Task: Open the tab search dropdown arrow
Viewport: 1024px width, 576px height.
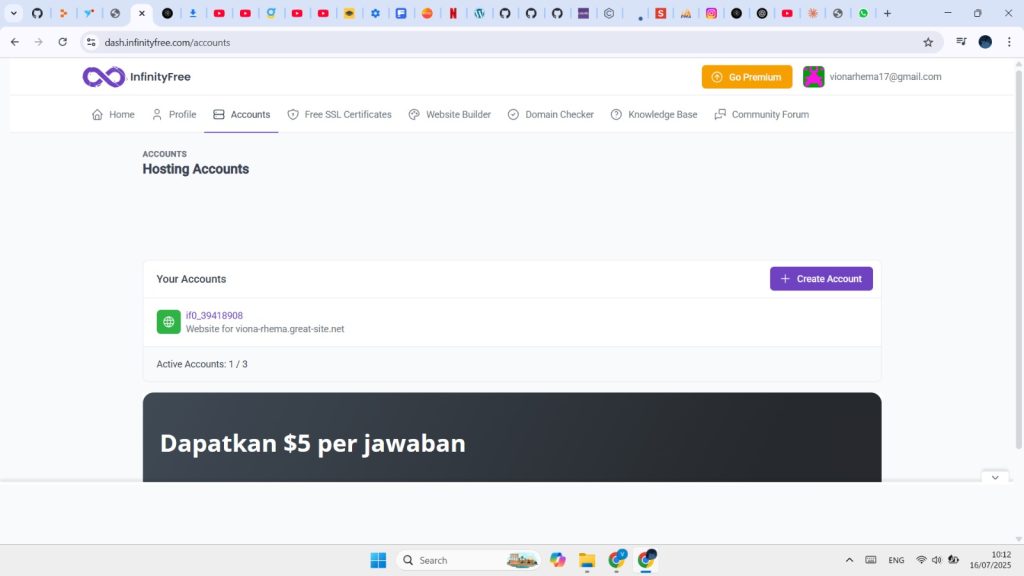Action: pyautogui.click(x=14, y=14)
